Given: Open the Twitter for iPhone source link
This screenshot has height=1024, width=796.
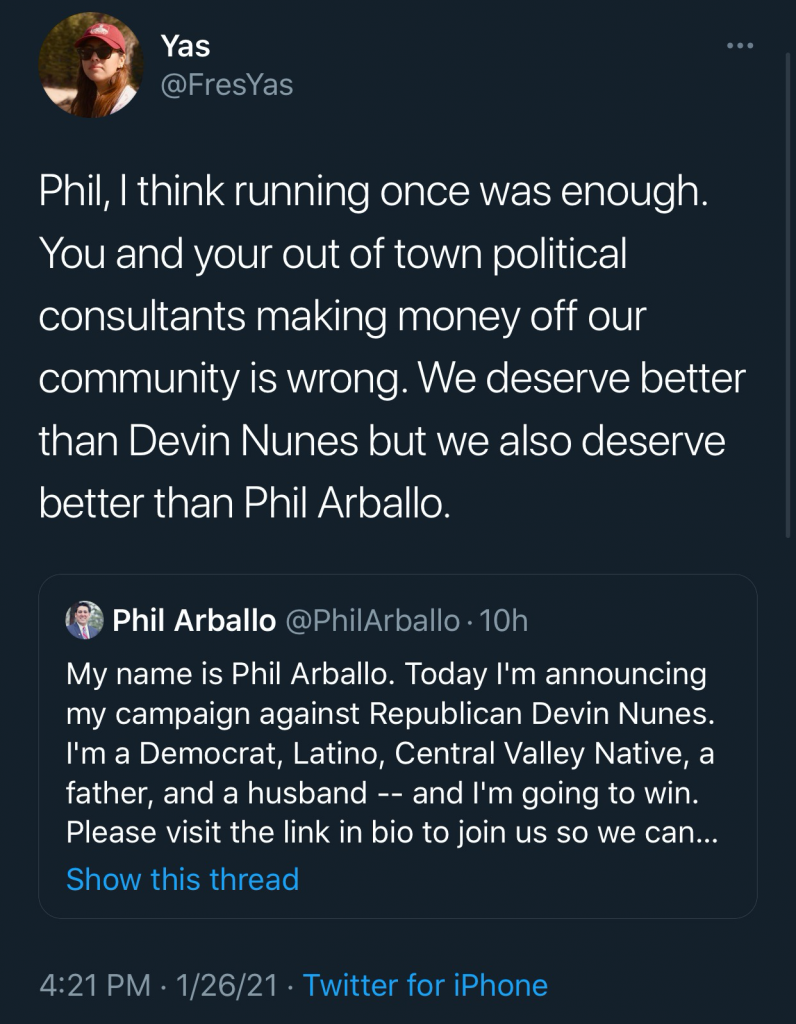Looking at the screenshot, I should [x=425, y=985].
